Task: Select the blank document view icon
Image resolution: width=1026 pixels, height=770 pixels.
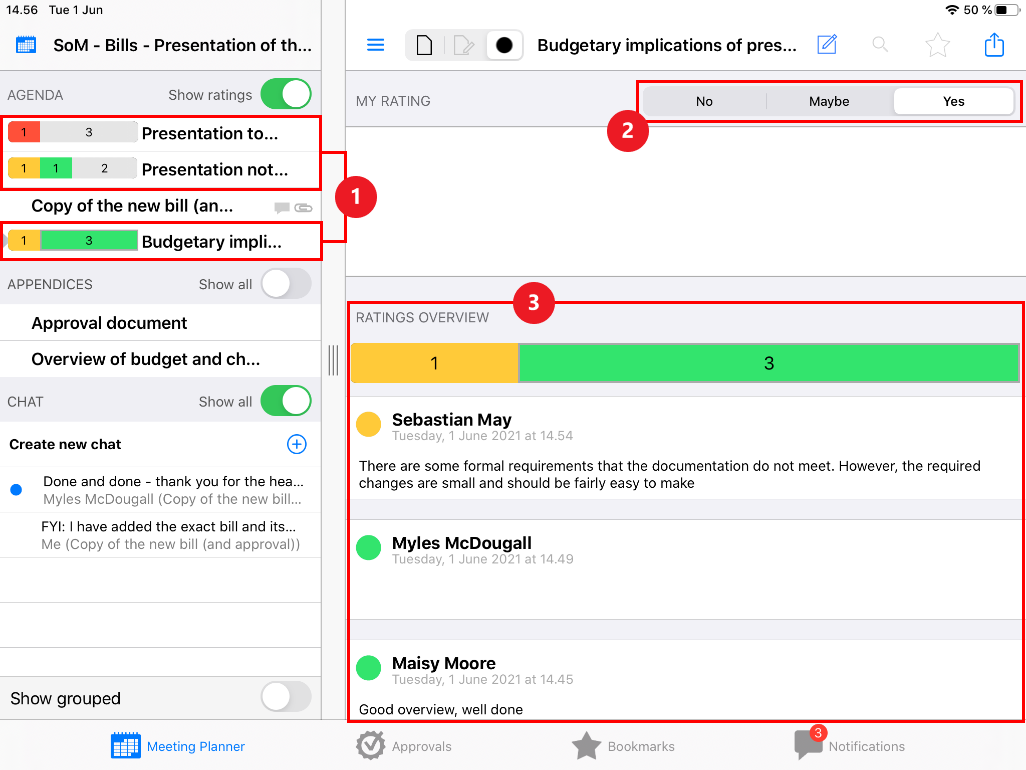Action: [425, 45]
